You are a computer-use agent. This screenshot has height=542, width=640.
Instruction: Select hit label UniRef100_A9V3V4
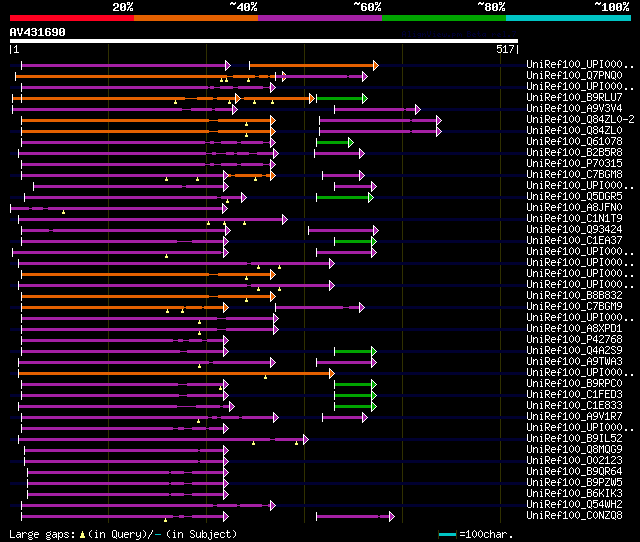coord(574,109)
